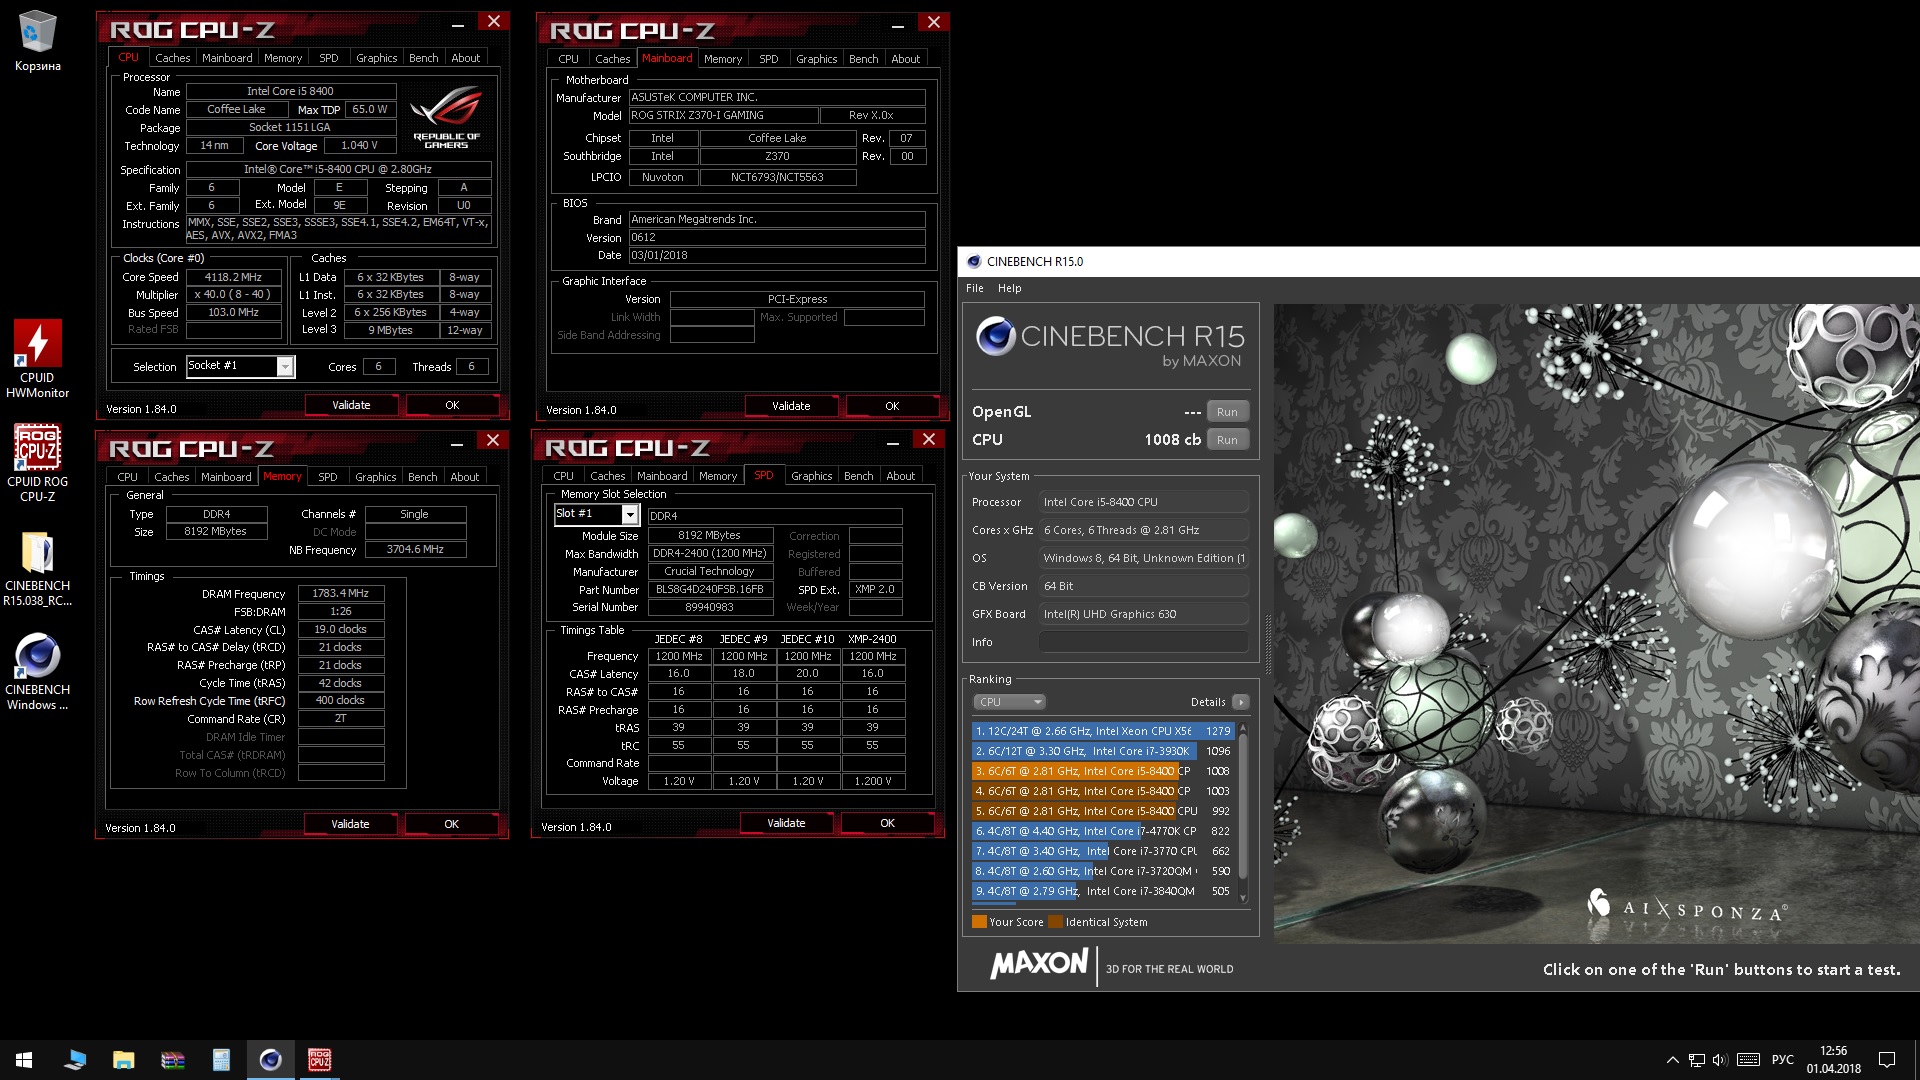Click Validate in the CPU tab window
Image resolution: width=1920 pixels, height=1080 pixels.
(x=351, y=405)
